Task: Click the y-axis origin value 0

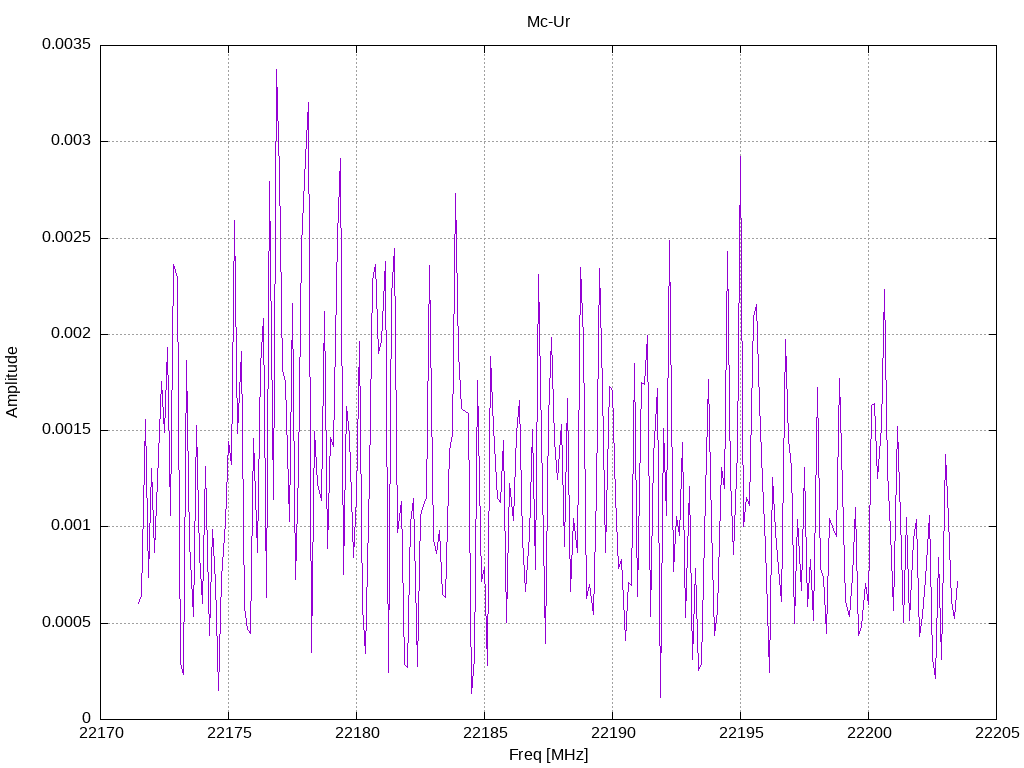Action: click(x=87, y=718)
